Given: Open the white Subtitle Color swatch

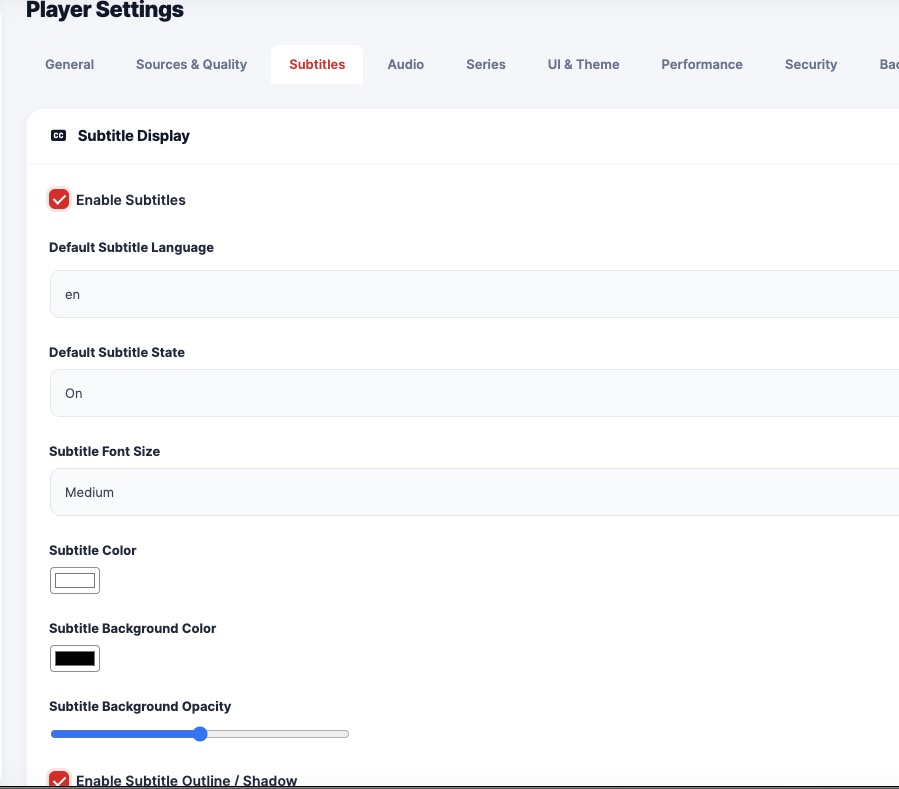Looking at the screenshot, I should click(75, 580).
